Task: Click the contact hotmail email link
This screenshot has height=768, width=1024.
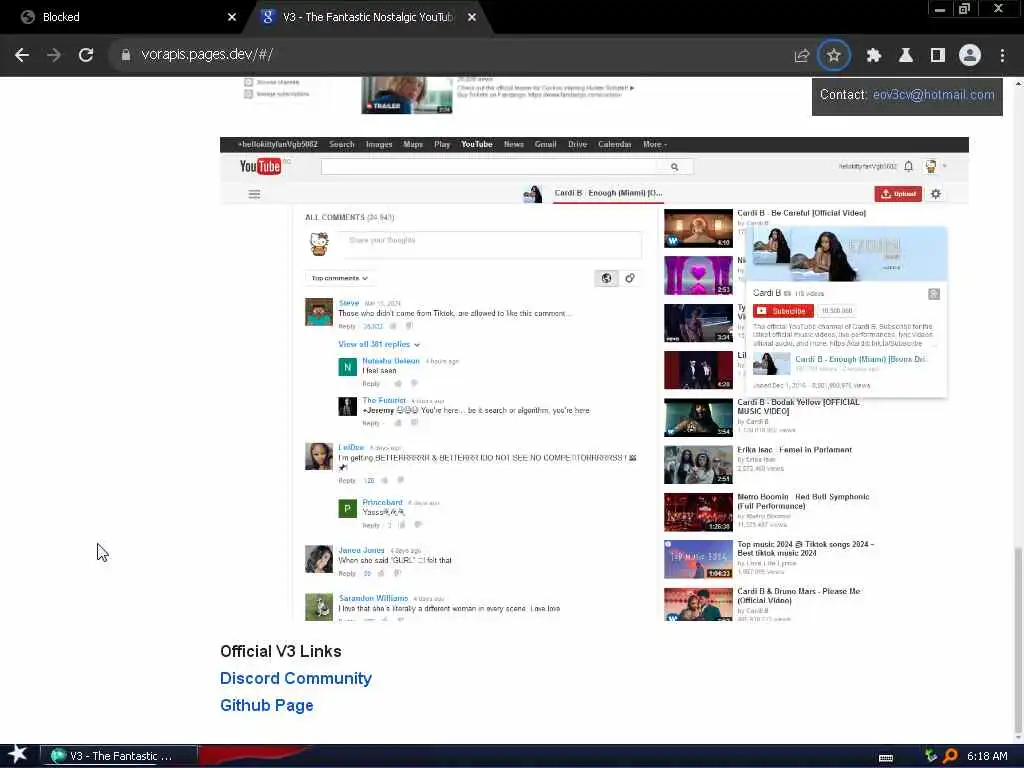Action: pos(934,95)
